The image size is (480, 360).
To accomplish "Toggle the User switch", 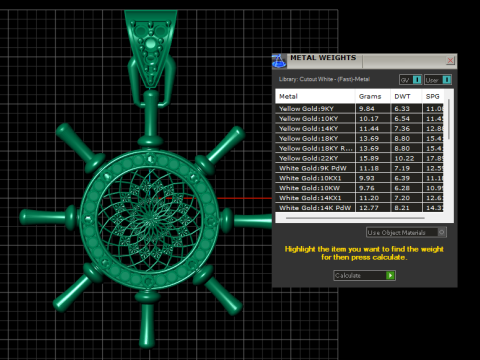I will tap(438, 80).
